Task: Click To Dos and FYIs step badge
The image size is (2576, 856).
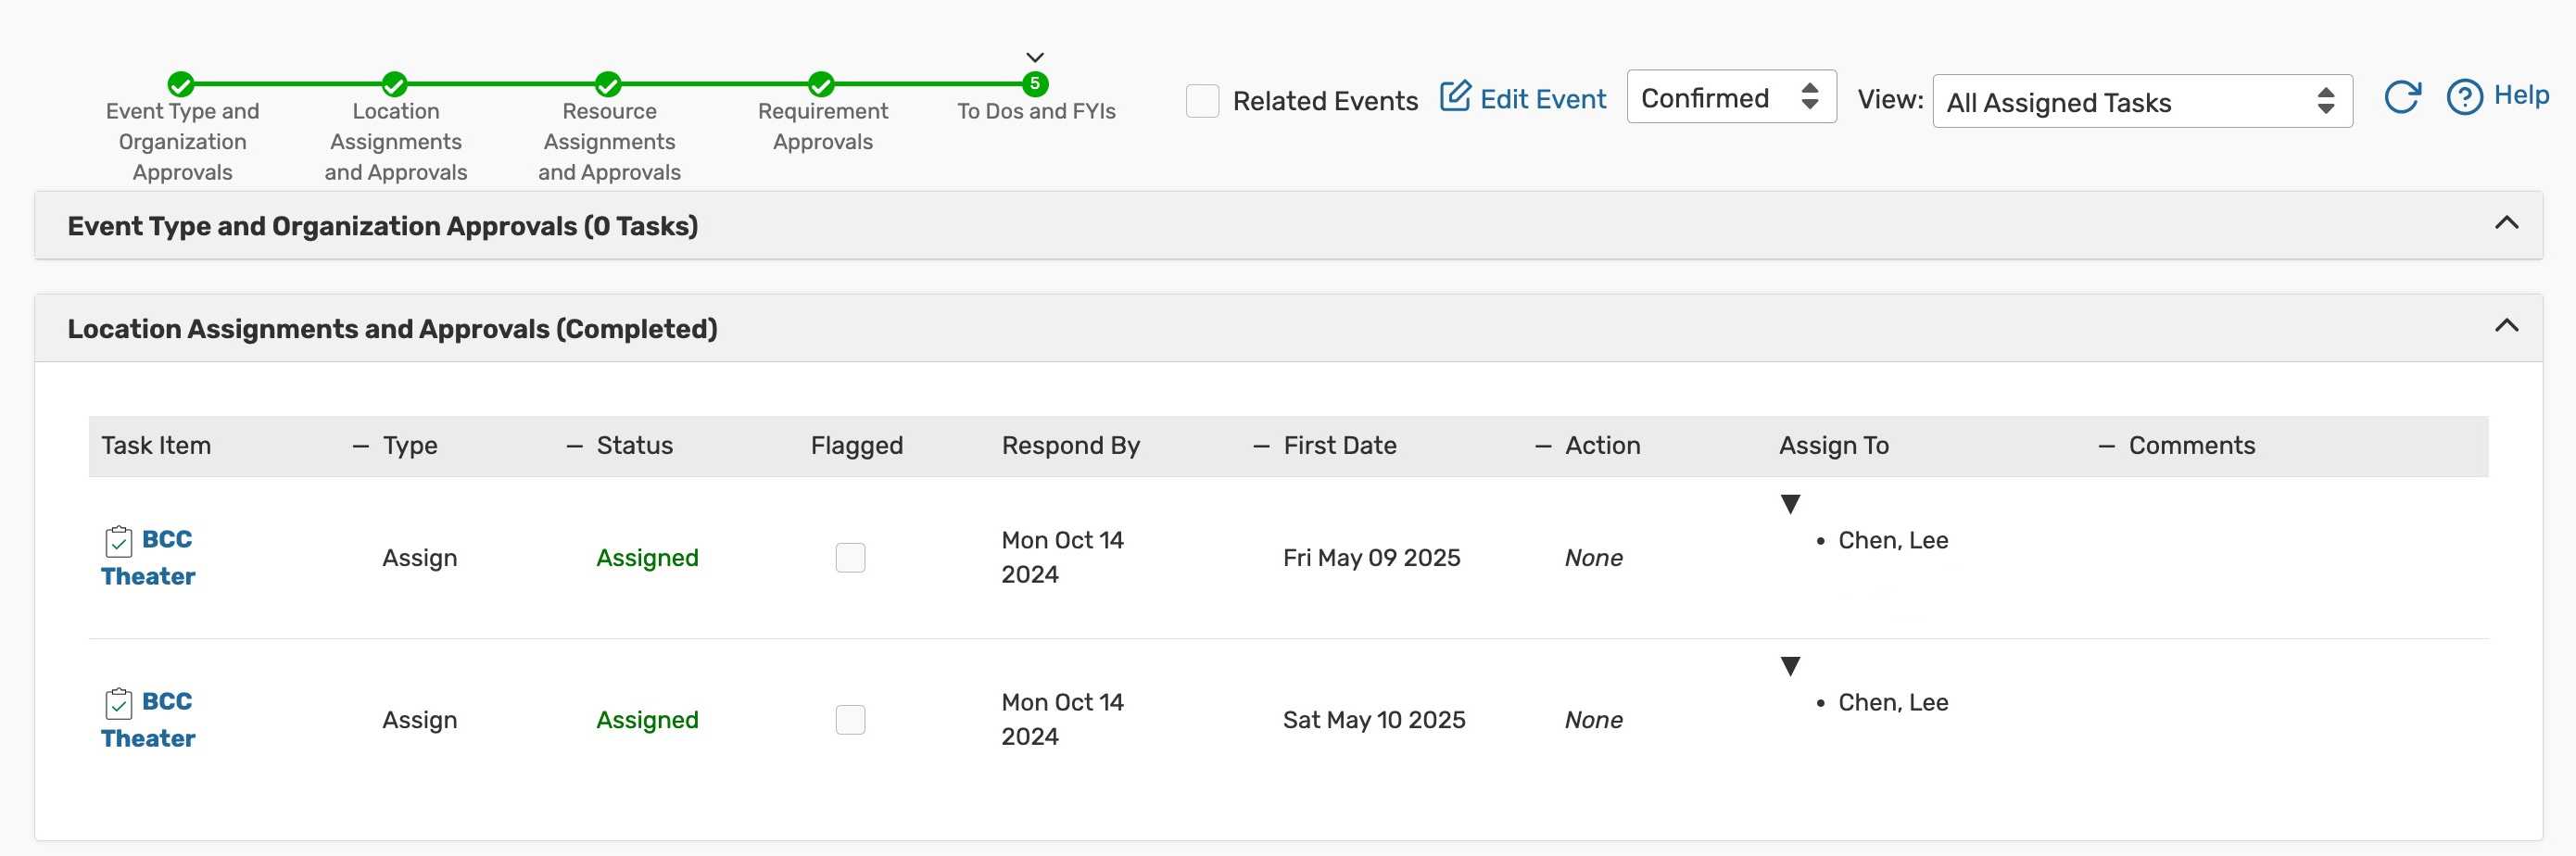Action: click(1035, 84)
